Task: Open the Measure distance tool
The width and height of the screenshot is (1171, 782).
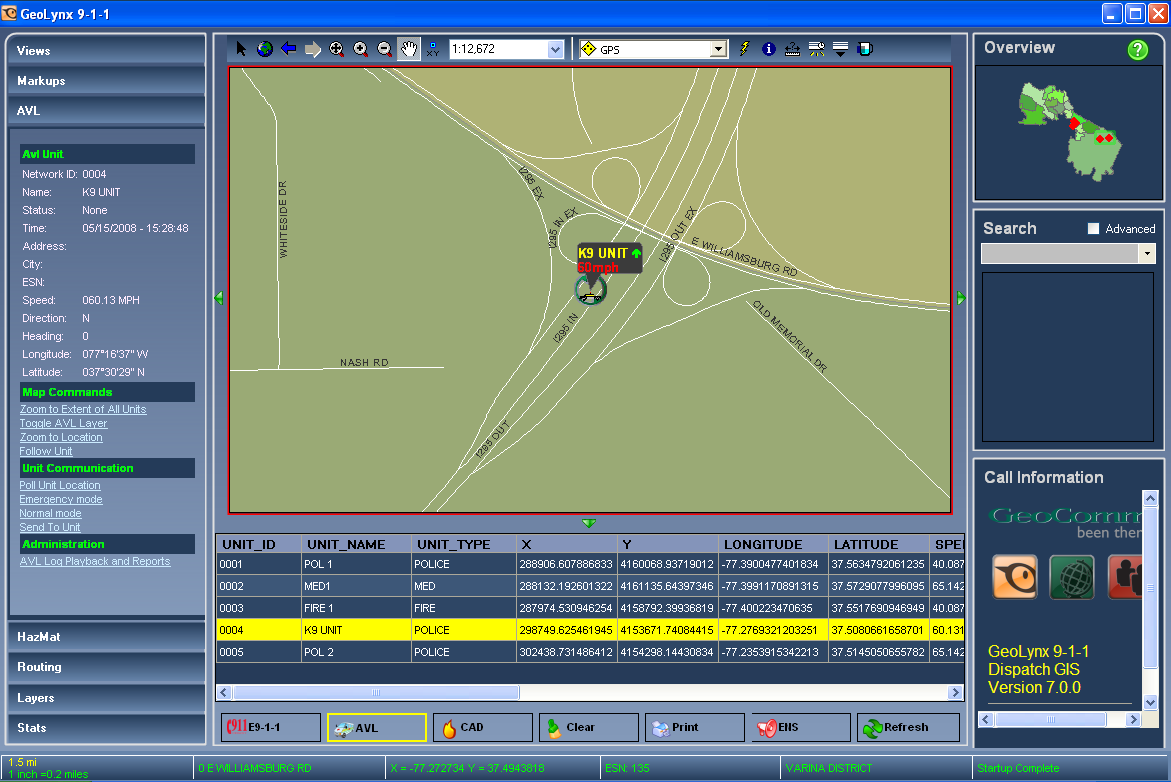Action: pyautogui.click(x=792, y=48)
